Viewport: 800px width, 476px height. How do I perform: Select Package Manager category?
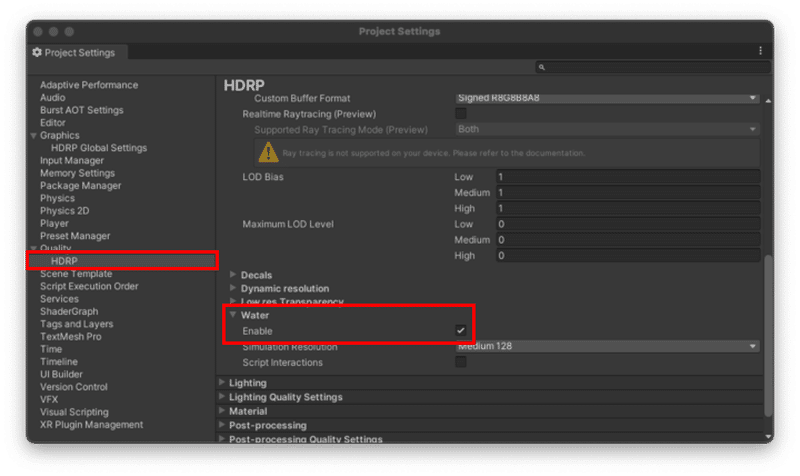(x=81, y=186)
